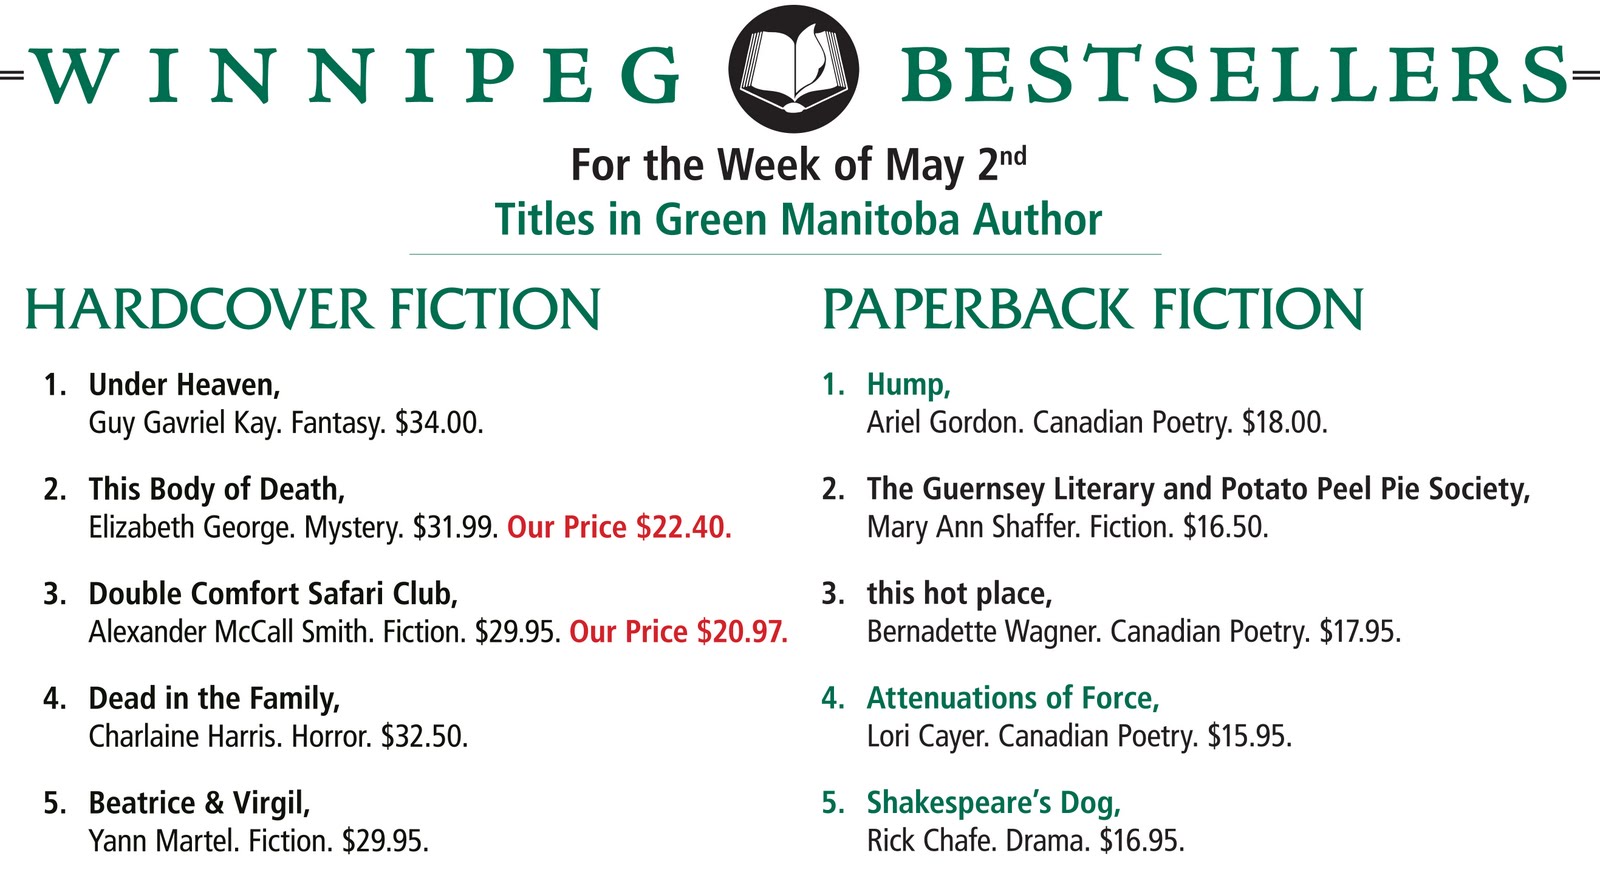Open green Shakespeare's Dog title
This screenshot has height=881, width=1600.
pyautogui.click(x=993, y=803)
